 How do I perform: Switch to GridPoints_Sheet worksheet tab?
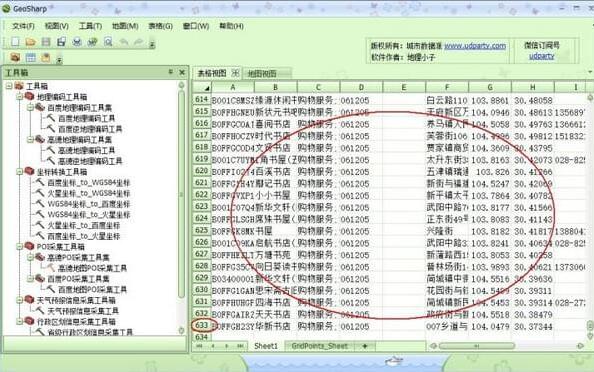click(x=319, y=346)
